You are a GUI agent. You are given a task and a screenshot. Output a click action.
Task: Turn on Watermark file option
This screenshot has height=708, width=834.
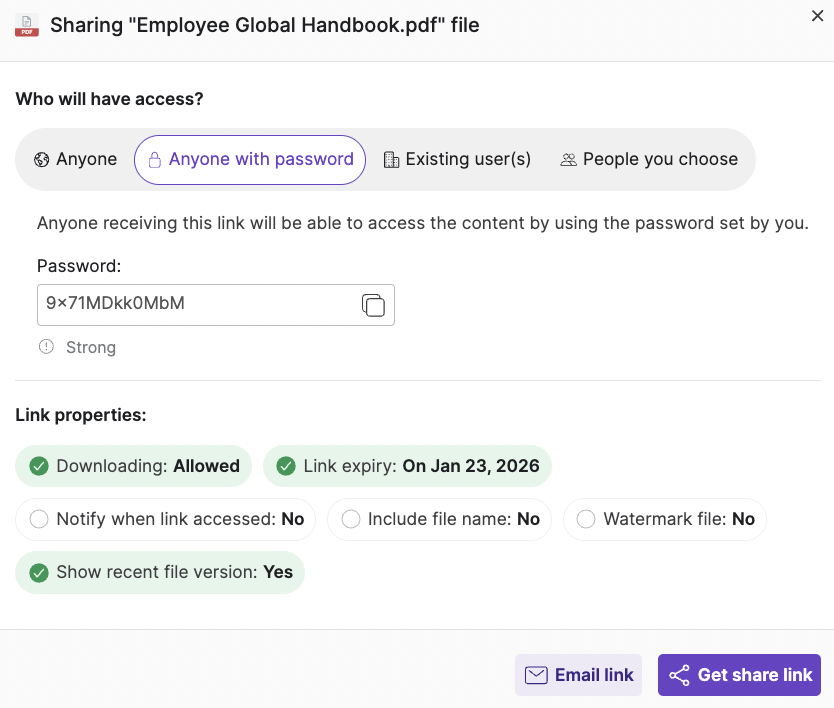(665, 520)
